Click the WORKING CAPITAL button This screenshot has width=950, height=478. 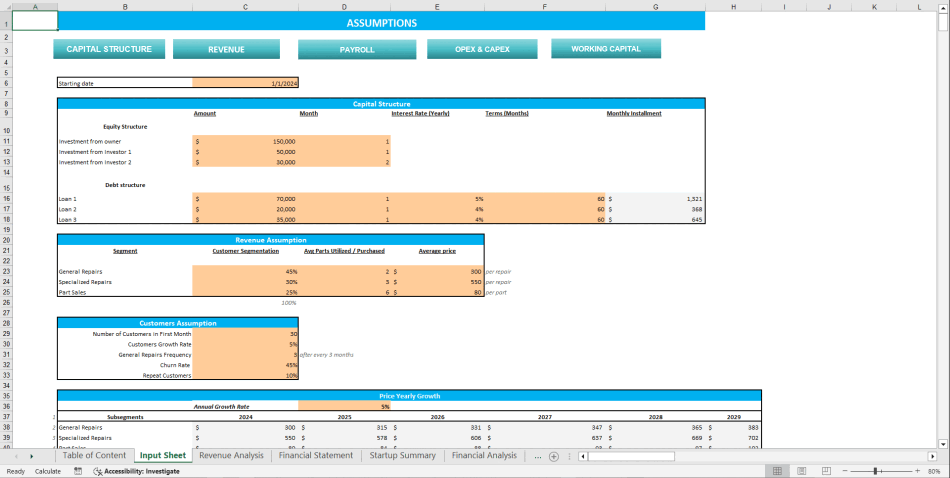click(x=605, y=49)
